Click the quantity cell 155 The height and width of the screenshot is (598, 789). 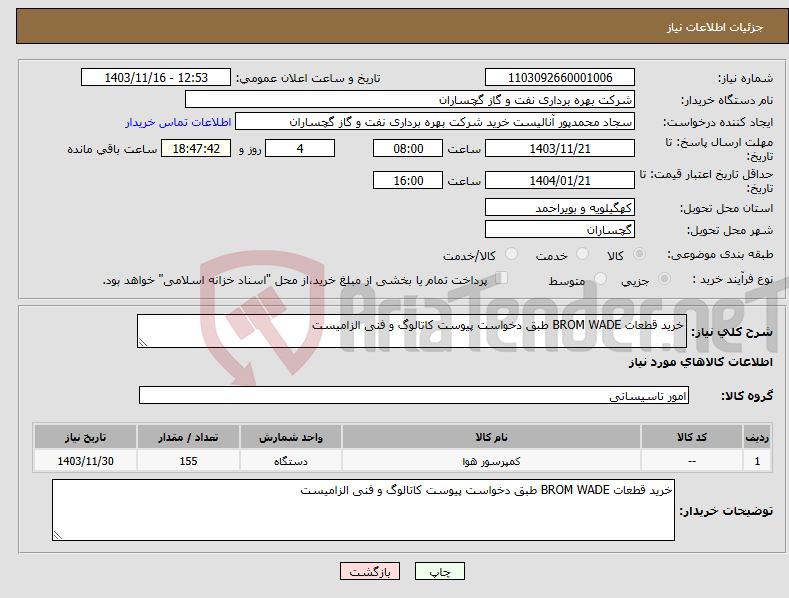(x=188, y=461)
